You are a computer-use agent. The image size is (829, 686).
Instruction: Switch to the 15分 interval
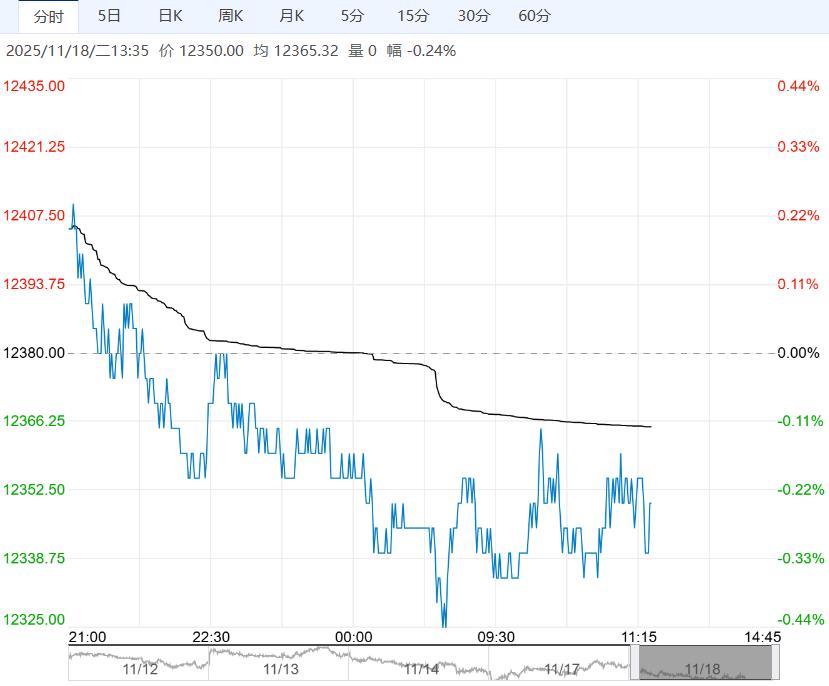coord(413,16)
